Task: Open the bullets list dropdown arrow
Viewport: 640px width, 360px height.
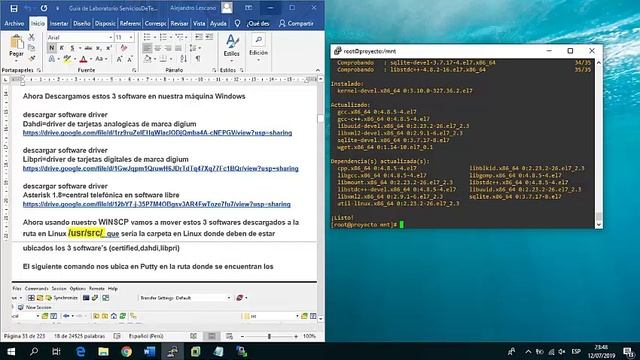Action: click(x=155, y=37)
